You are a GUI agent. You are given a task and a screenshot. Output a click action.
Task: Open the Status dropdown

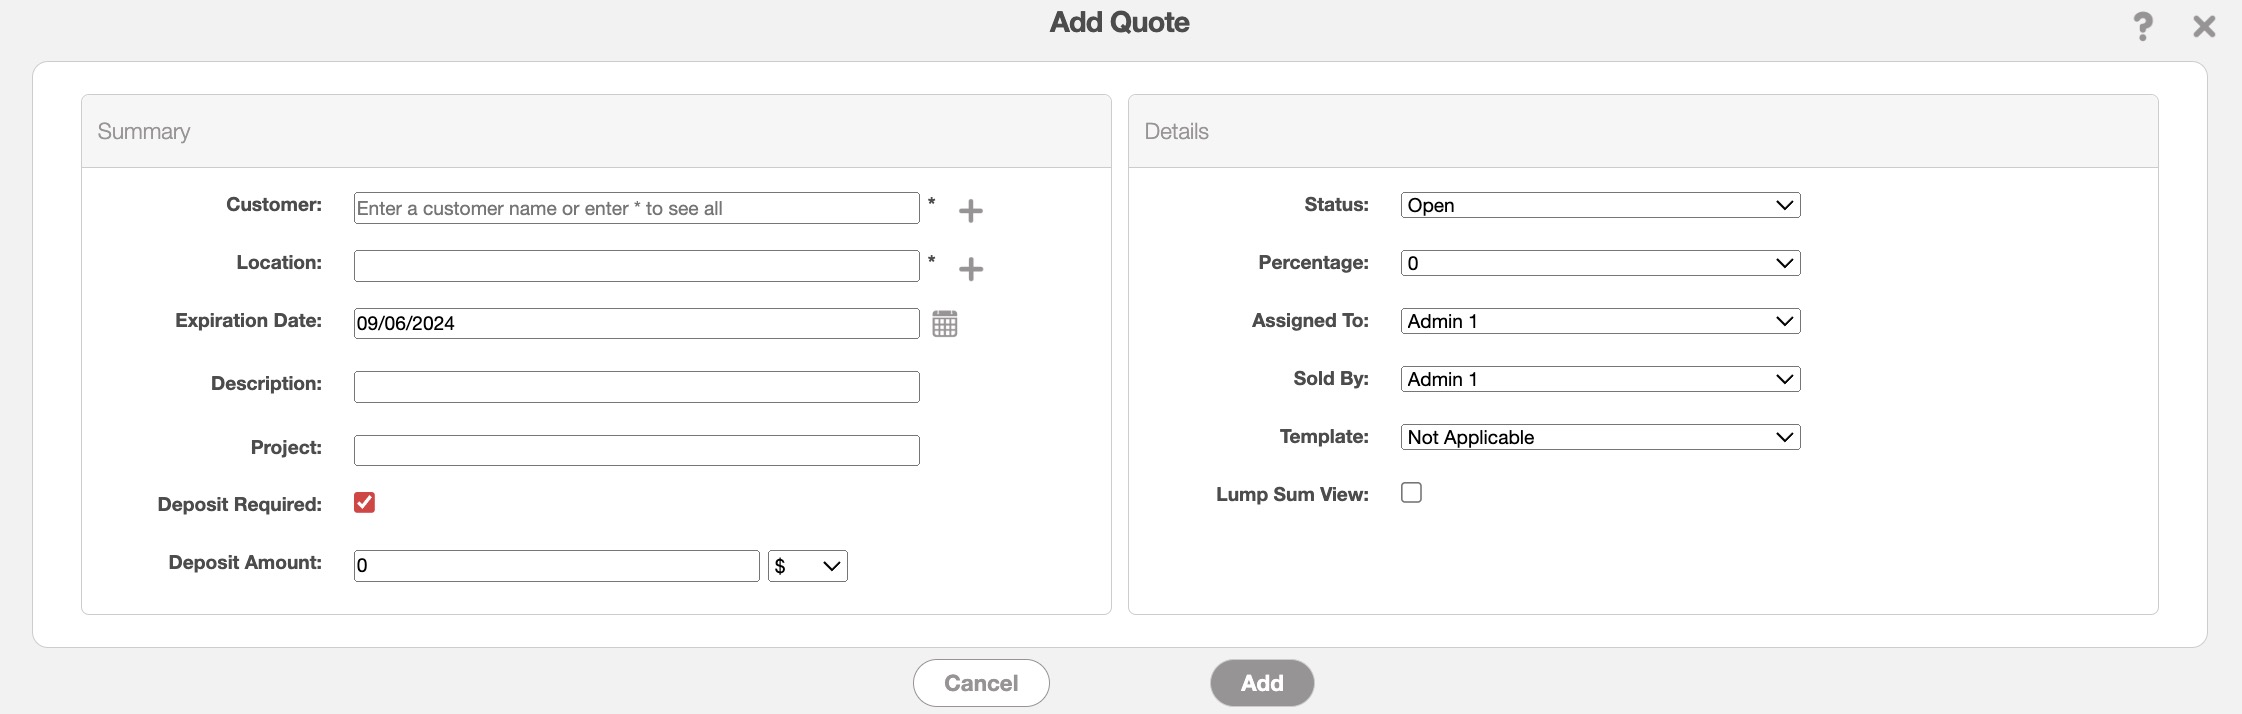(x=1599, y=205)
